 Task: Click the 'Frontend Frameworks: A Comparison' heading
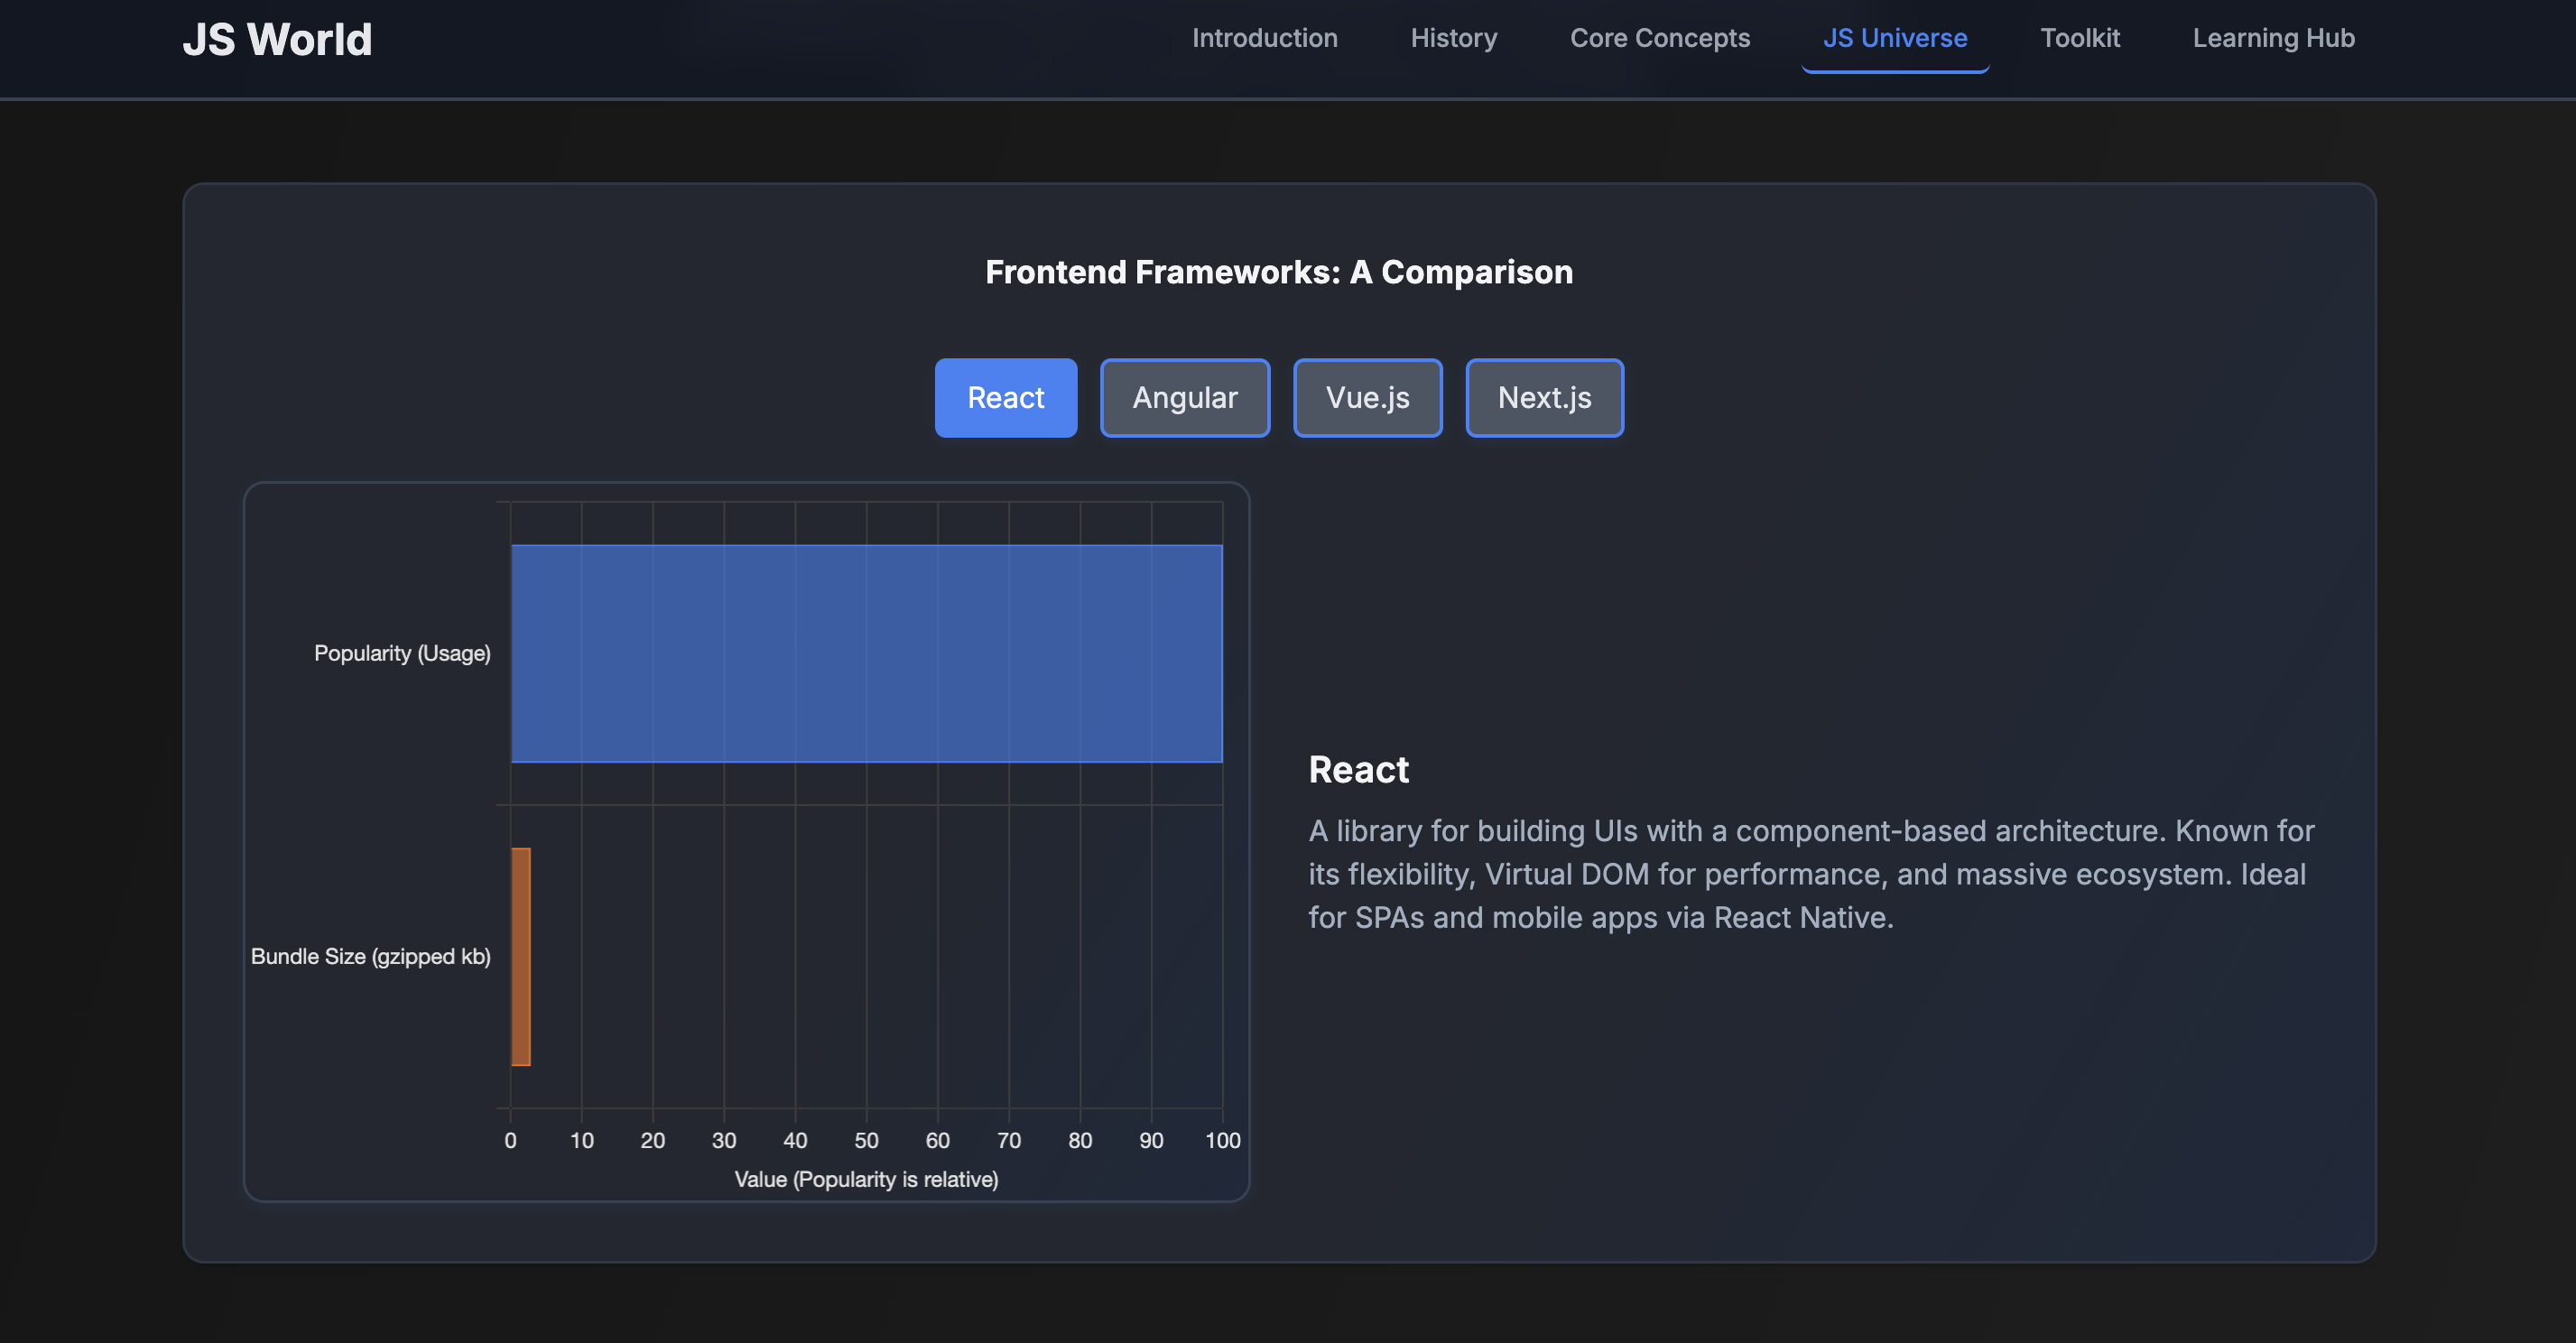tap(1279, 272)
